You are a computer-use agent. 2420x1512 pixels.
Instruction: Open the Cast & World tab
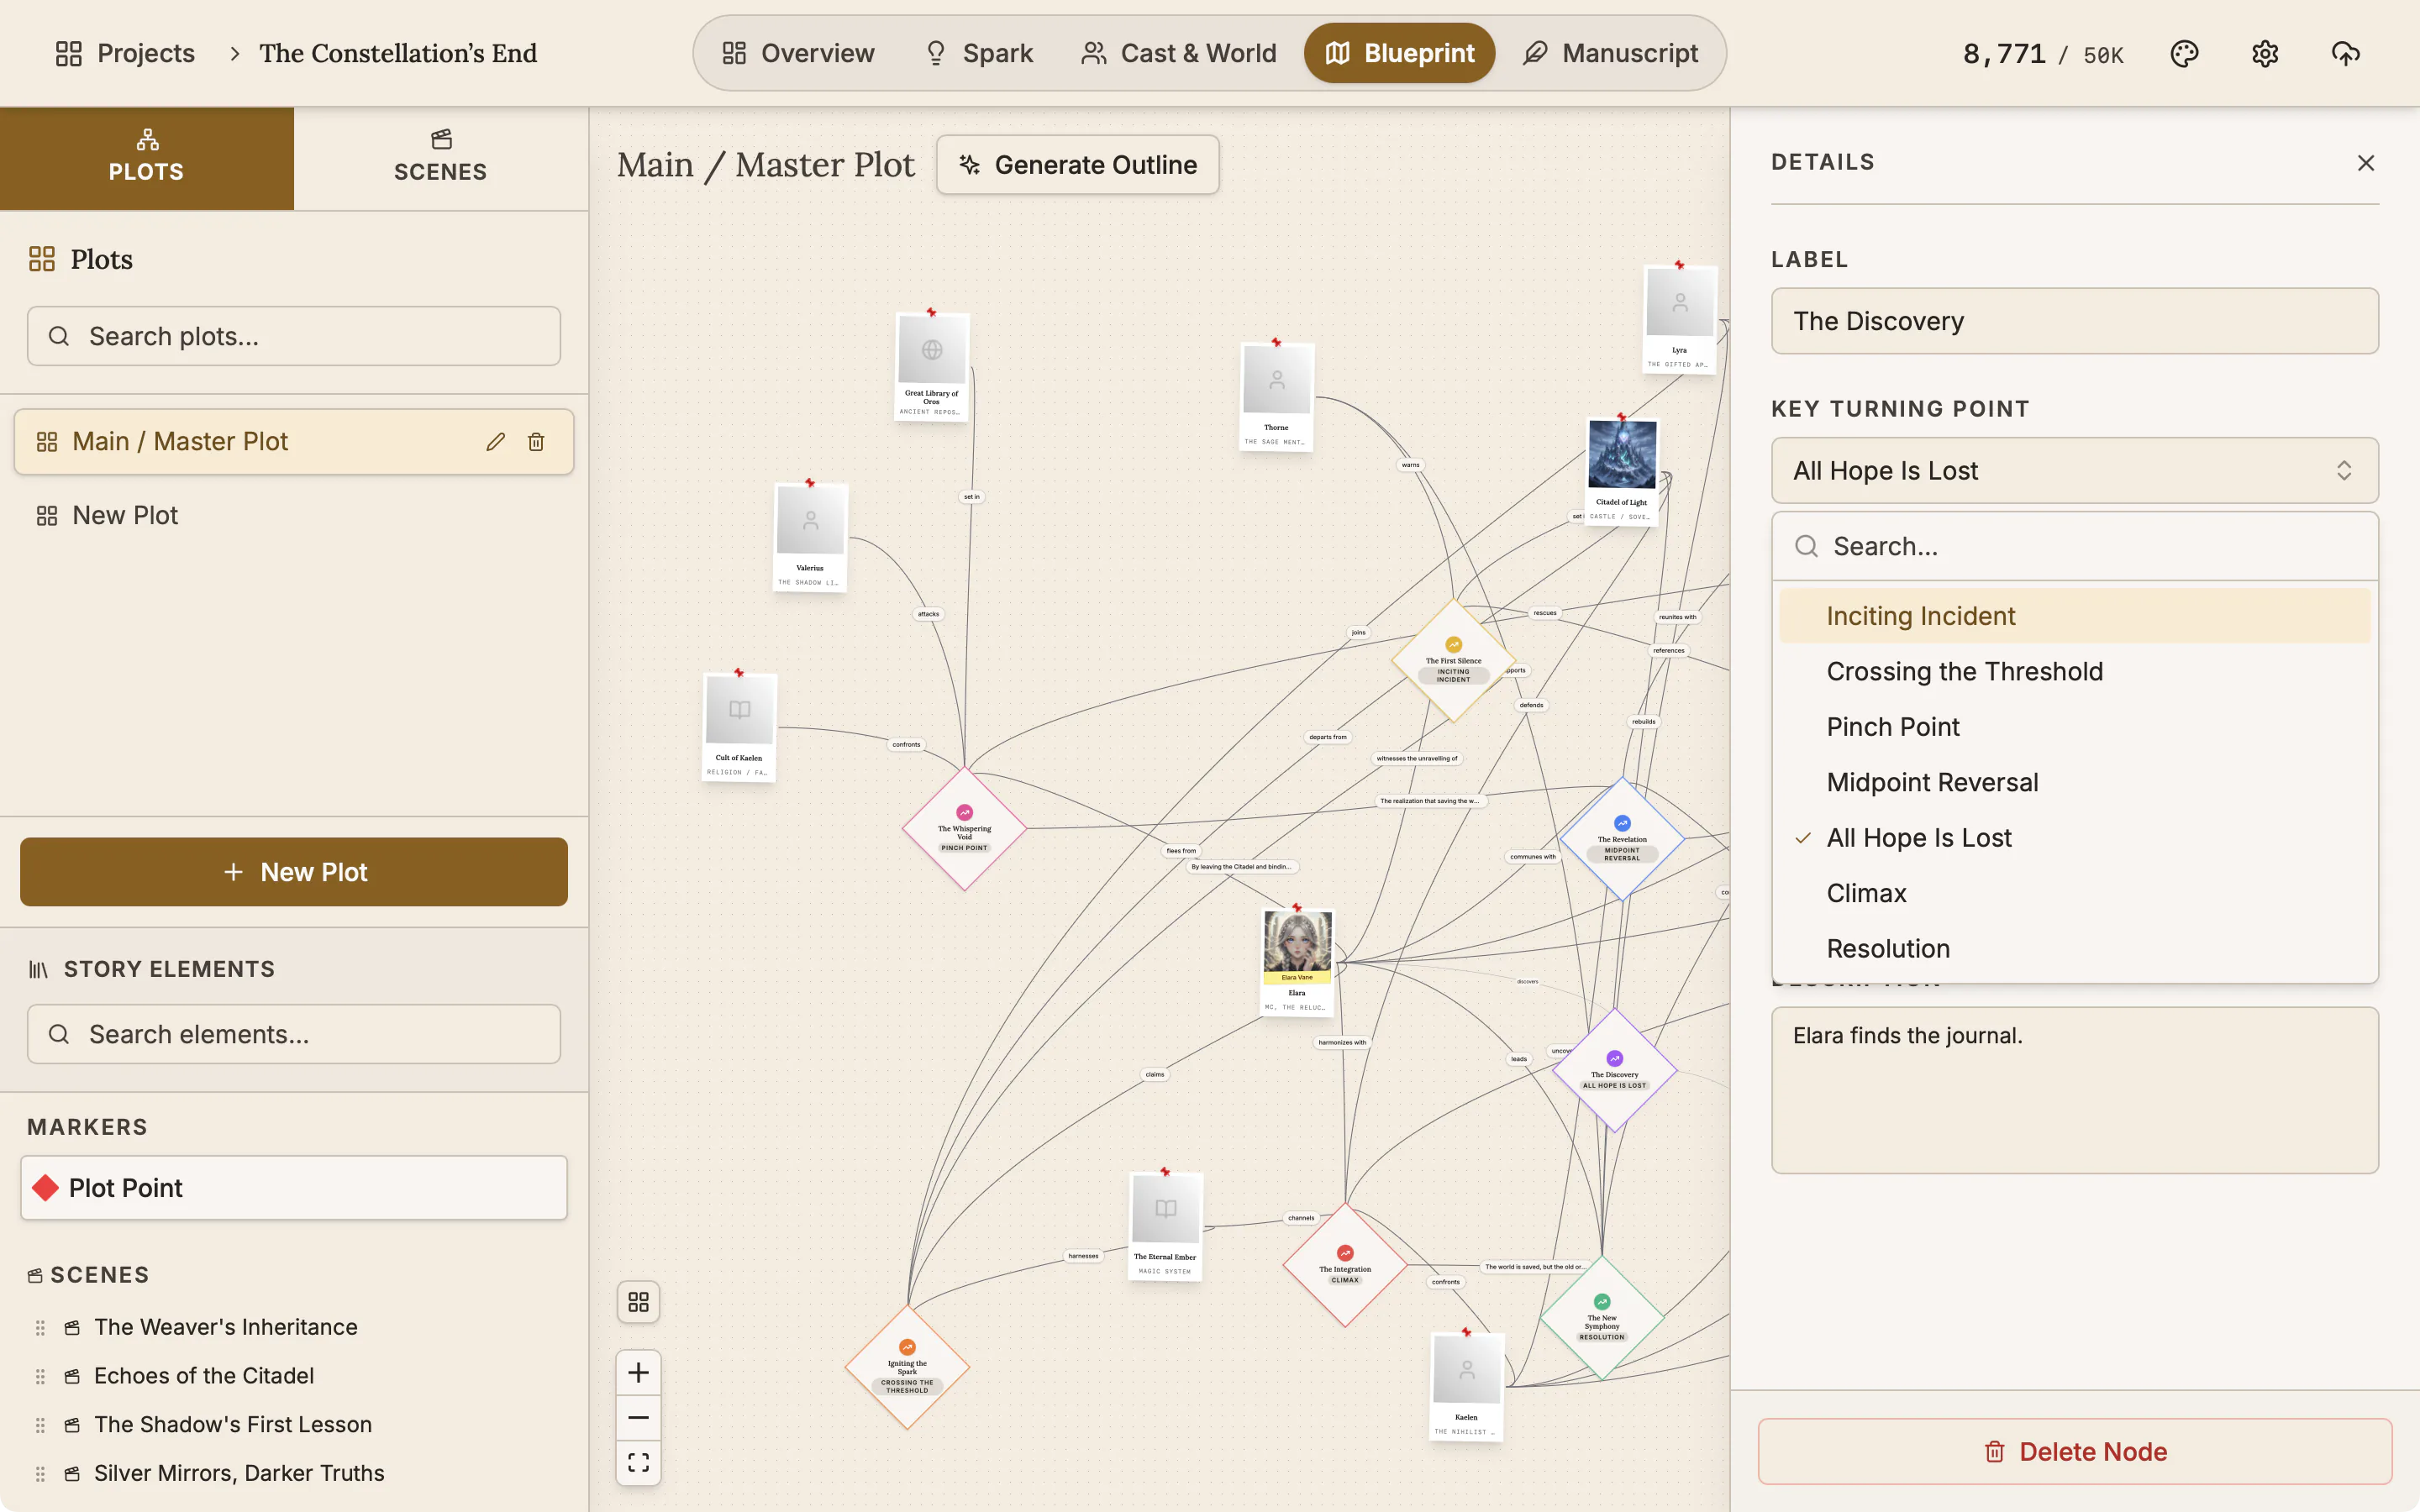1178,53
